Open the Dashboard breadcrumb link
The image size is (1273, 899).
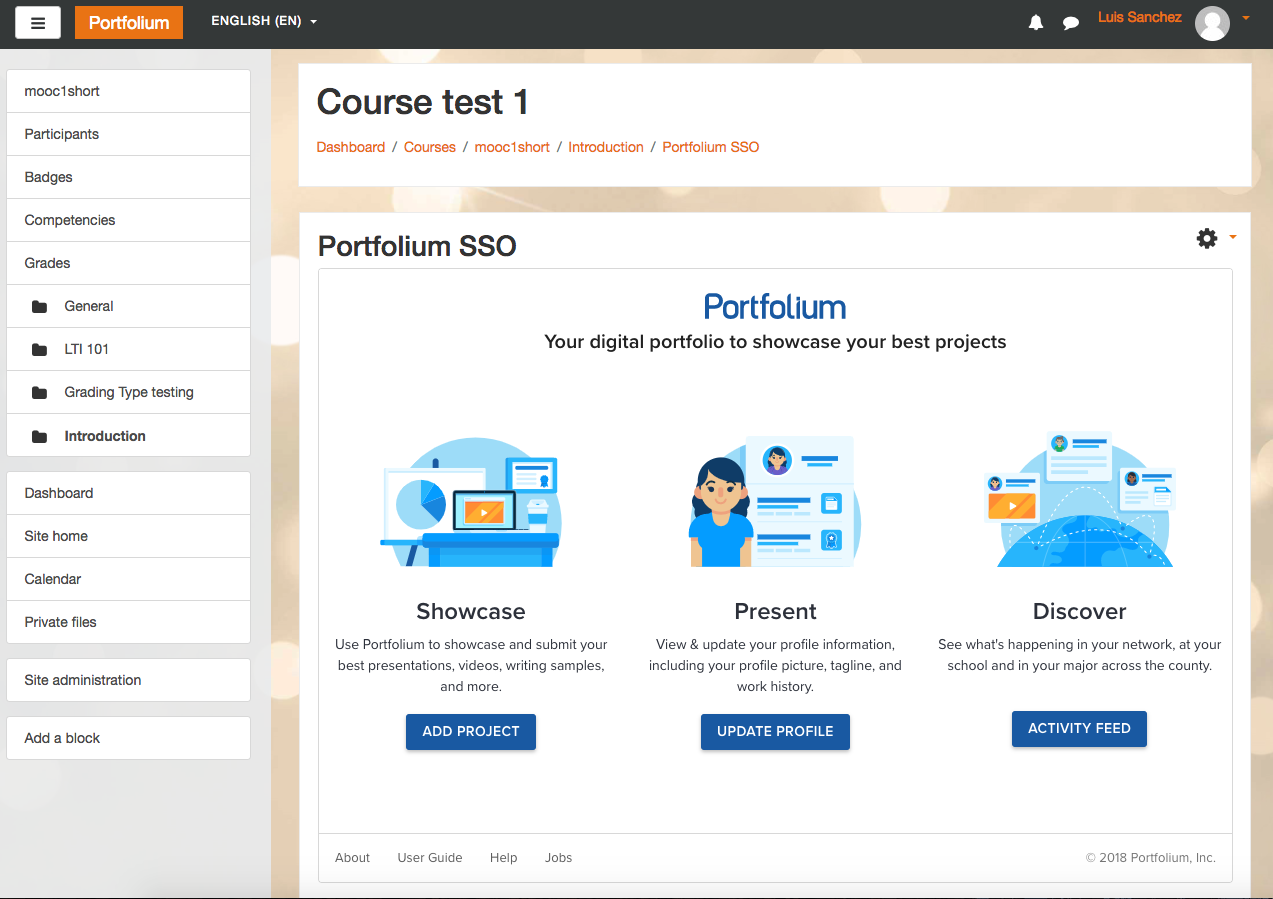pyautogui.click(x=351, y=147)
